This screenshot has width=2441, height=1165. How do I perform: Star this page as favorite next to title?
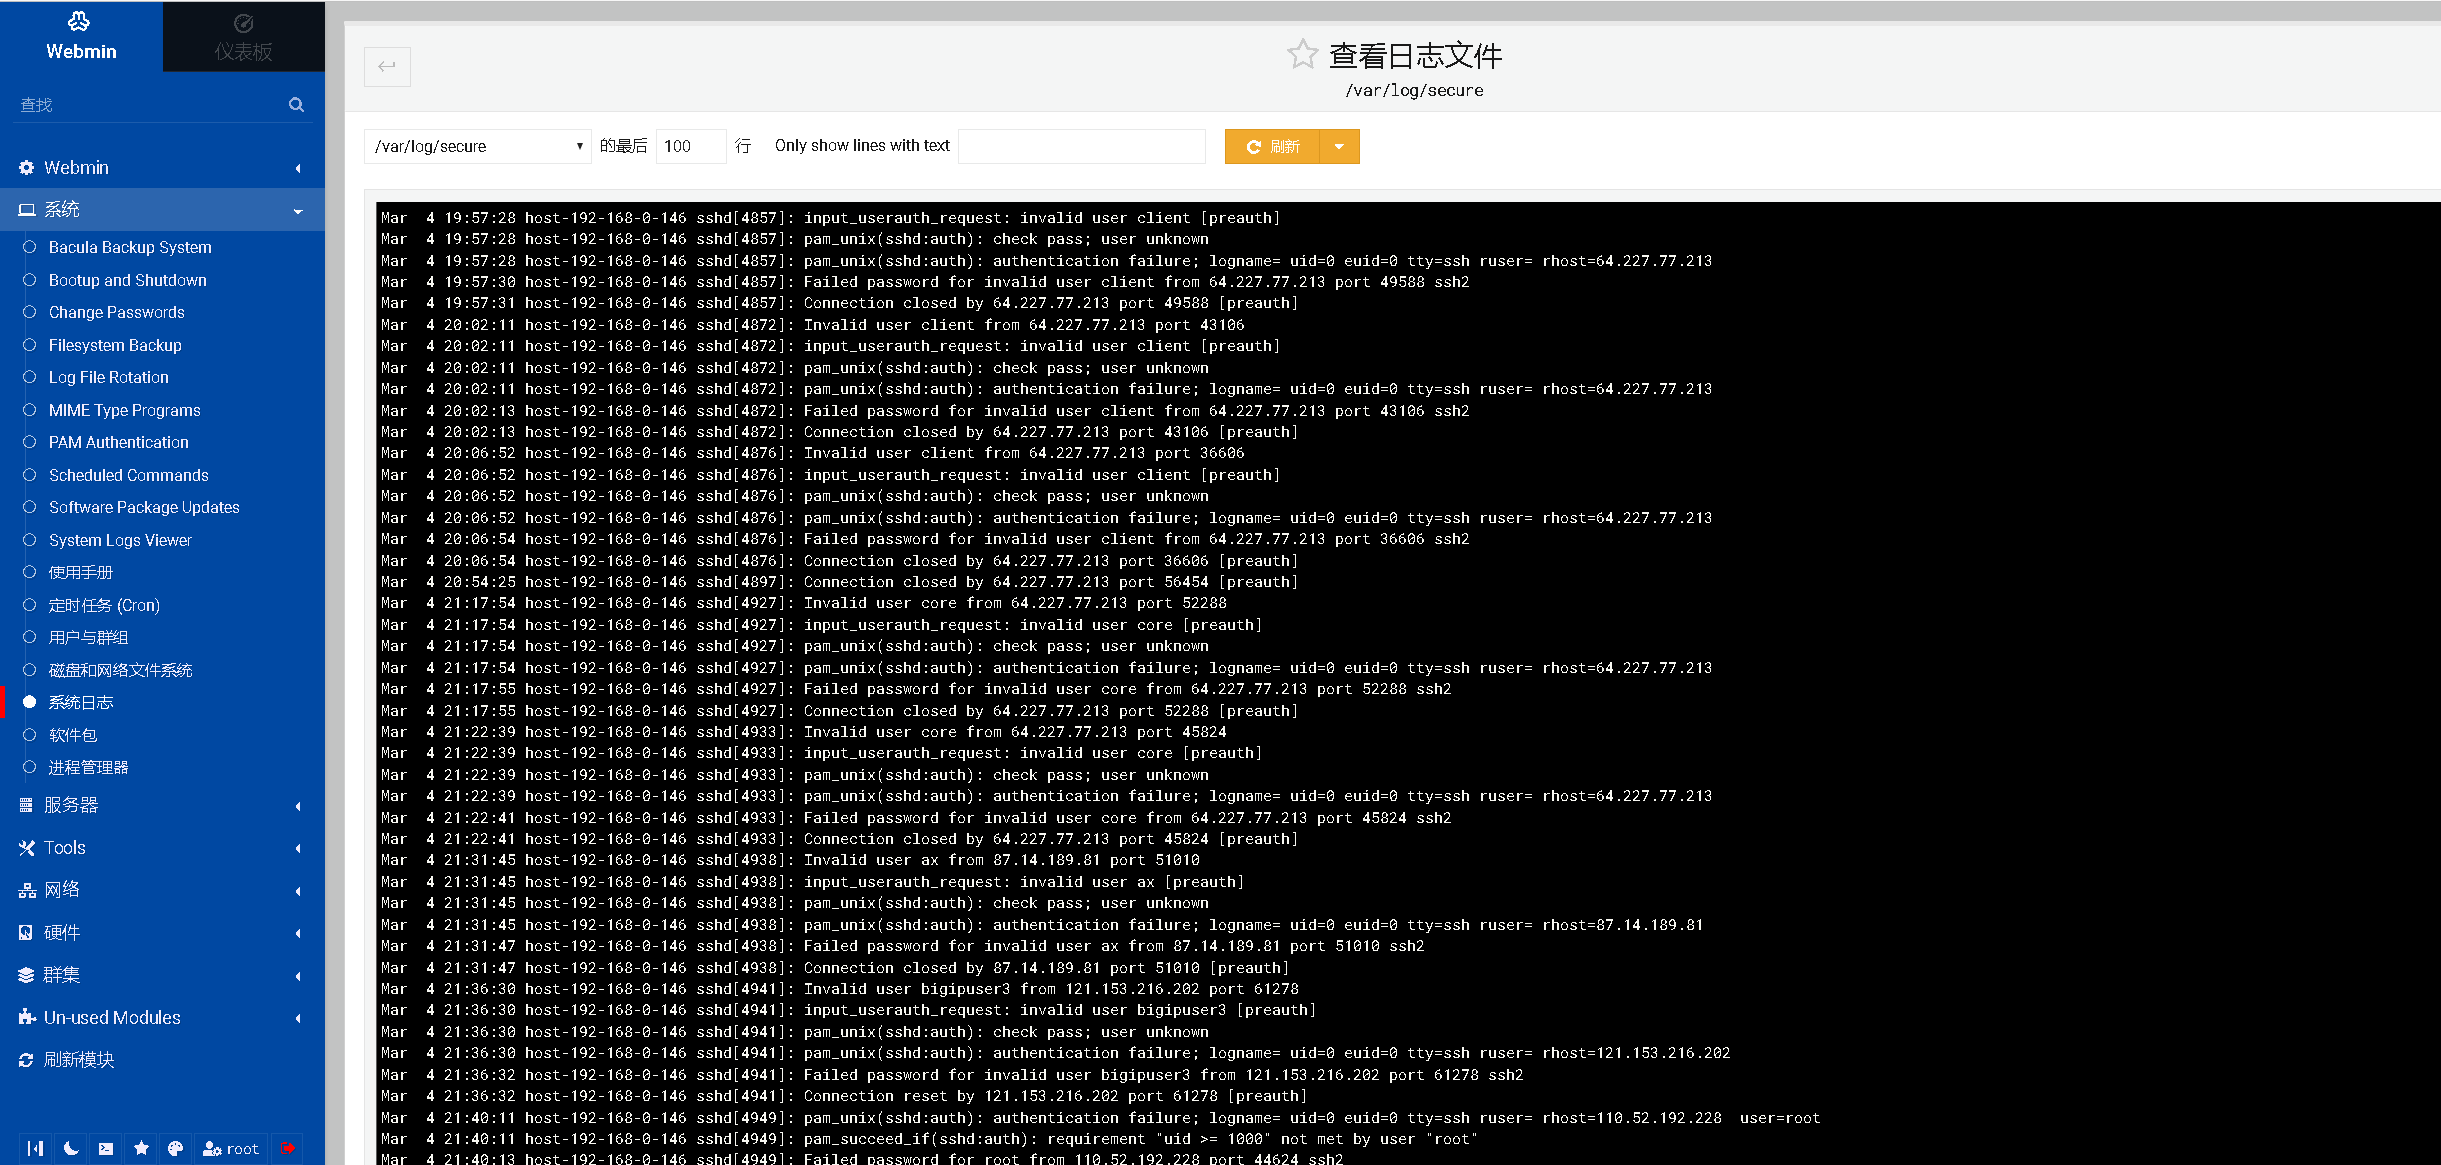coord(1302,54)
